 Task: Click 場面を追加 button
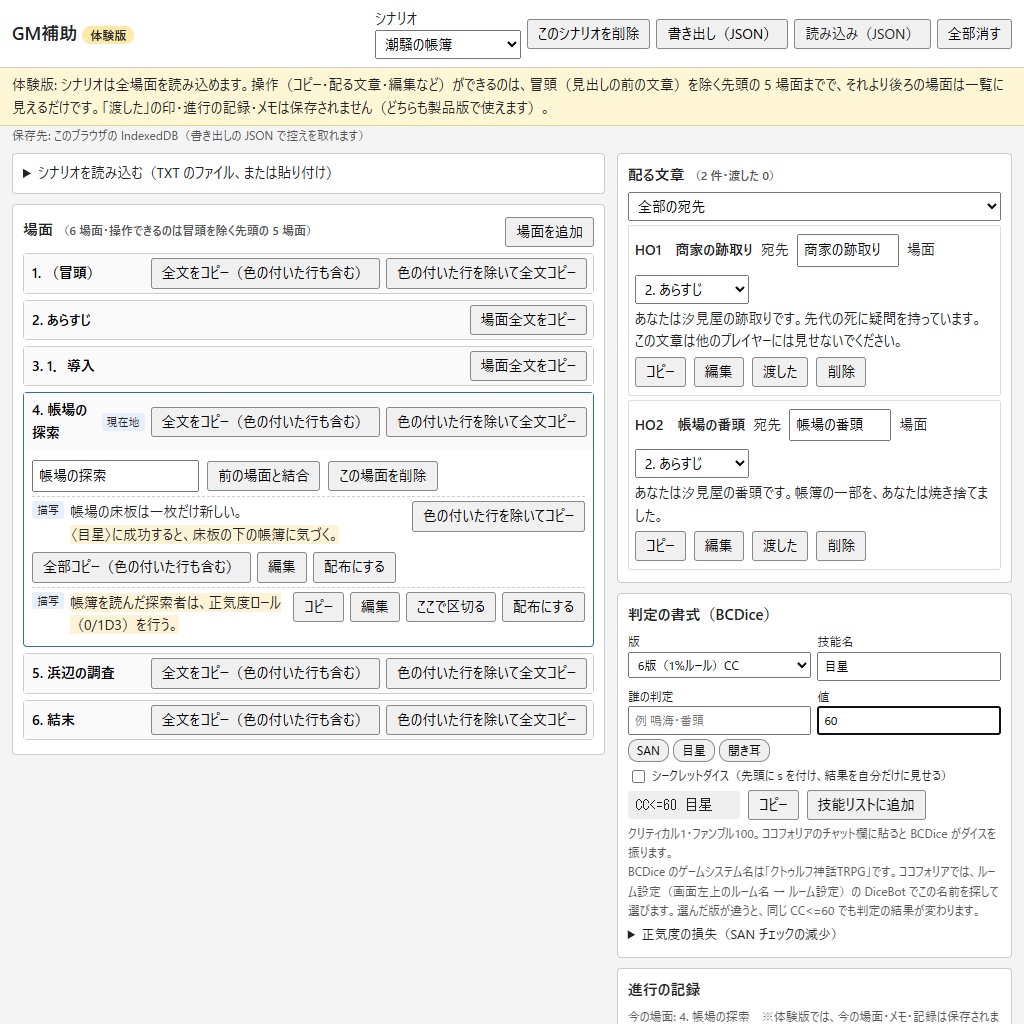(x=549, y=232)
